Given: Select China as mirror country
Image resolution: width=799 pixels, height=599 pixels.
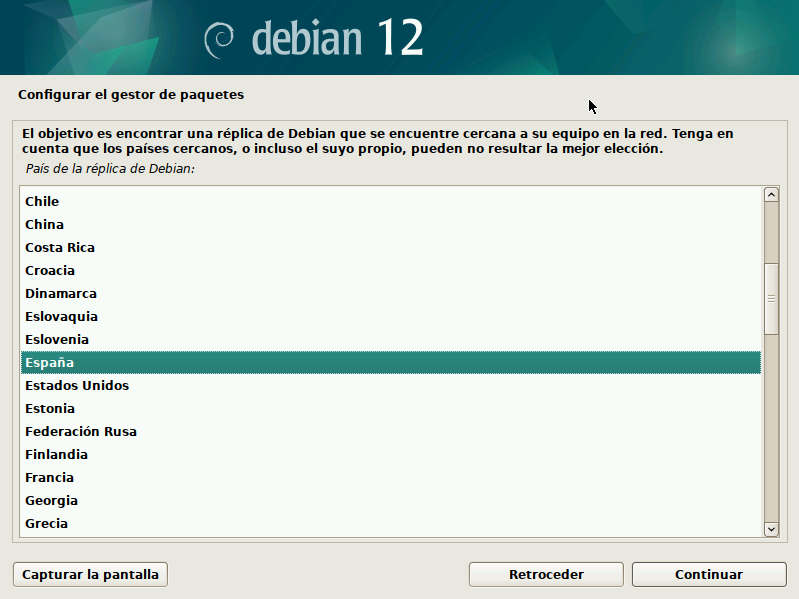Looking at the screenshot, I should [x=44, y=224].
